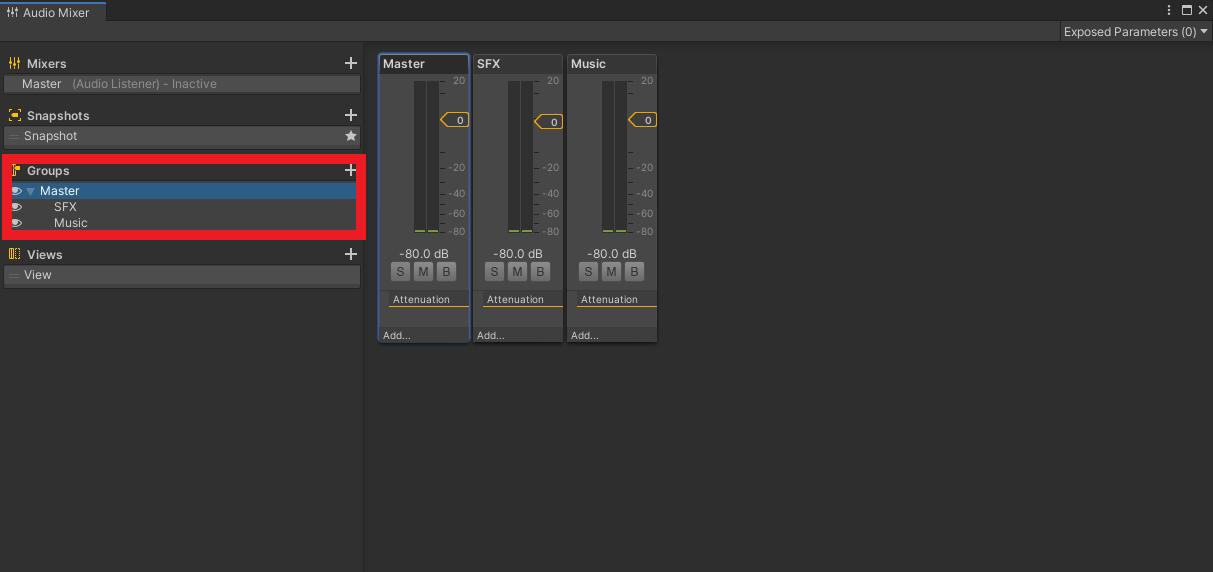Click the Views section icon
This screenshot has width=1213, height=572.
tap(15, 254)
